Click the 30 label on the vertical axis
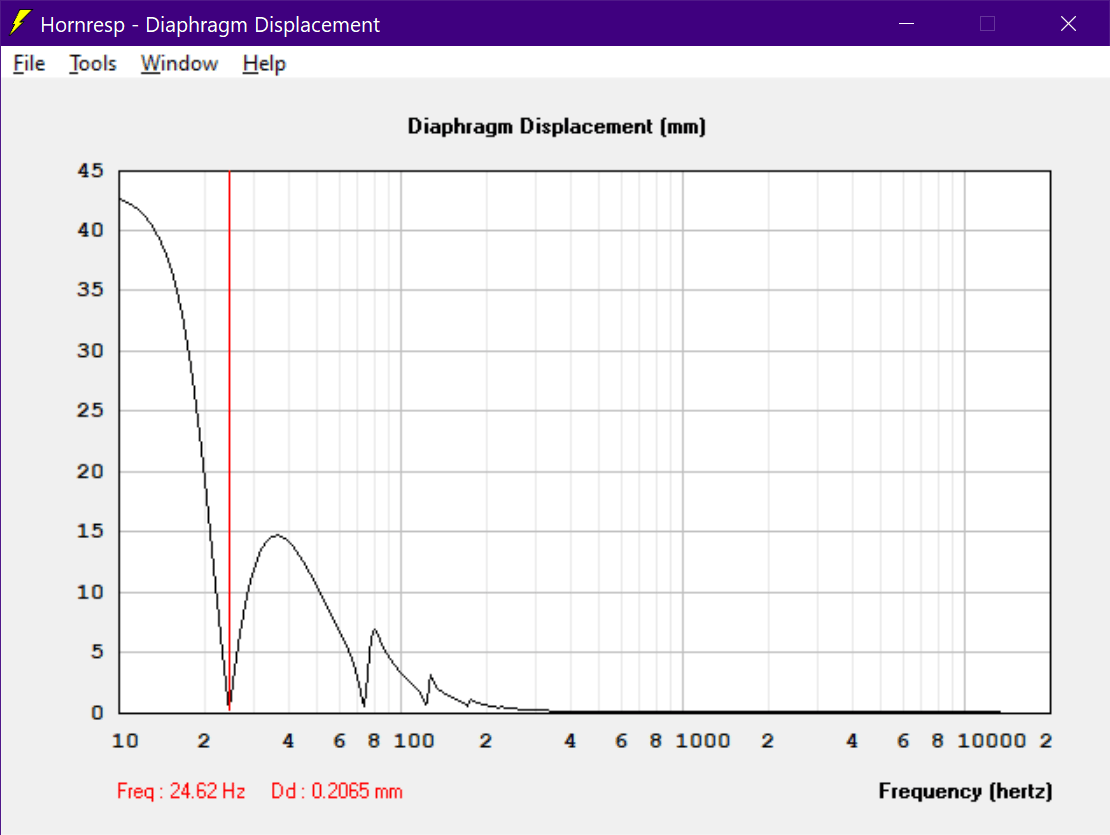The height and width of the screenshot is (835, 1110). [x=90, y=350]
